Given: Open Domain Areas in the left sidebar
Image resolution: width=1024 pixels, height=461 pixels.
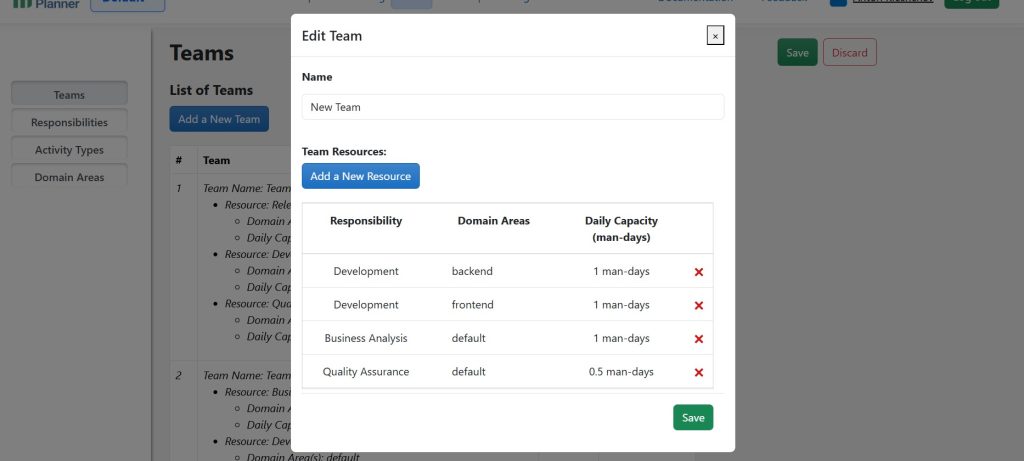Looking at the screenshot, I should pos(69,177).
